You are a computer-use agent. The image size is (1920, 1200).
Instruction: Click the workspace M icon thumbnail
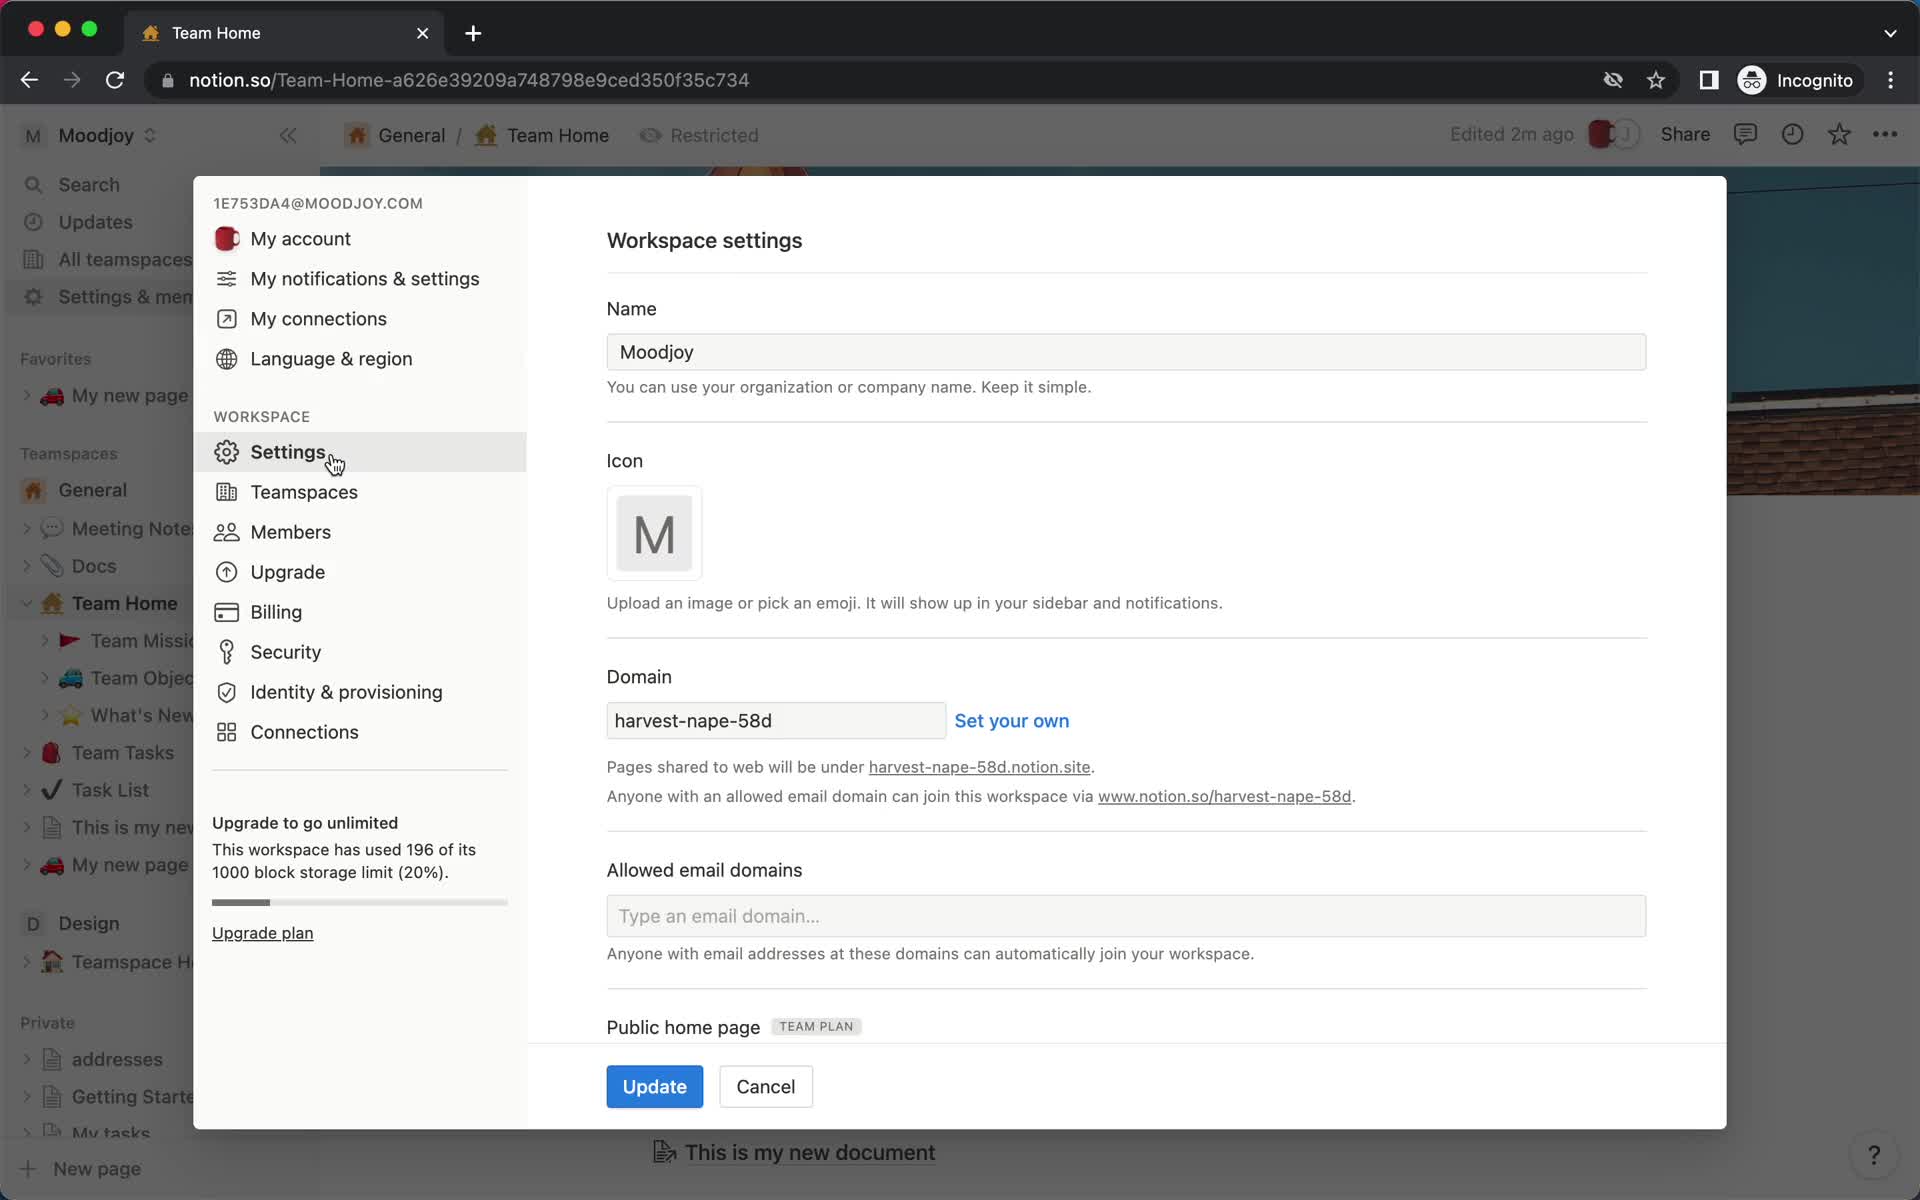tap(654, 533)
